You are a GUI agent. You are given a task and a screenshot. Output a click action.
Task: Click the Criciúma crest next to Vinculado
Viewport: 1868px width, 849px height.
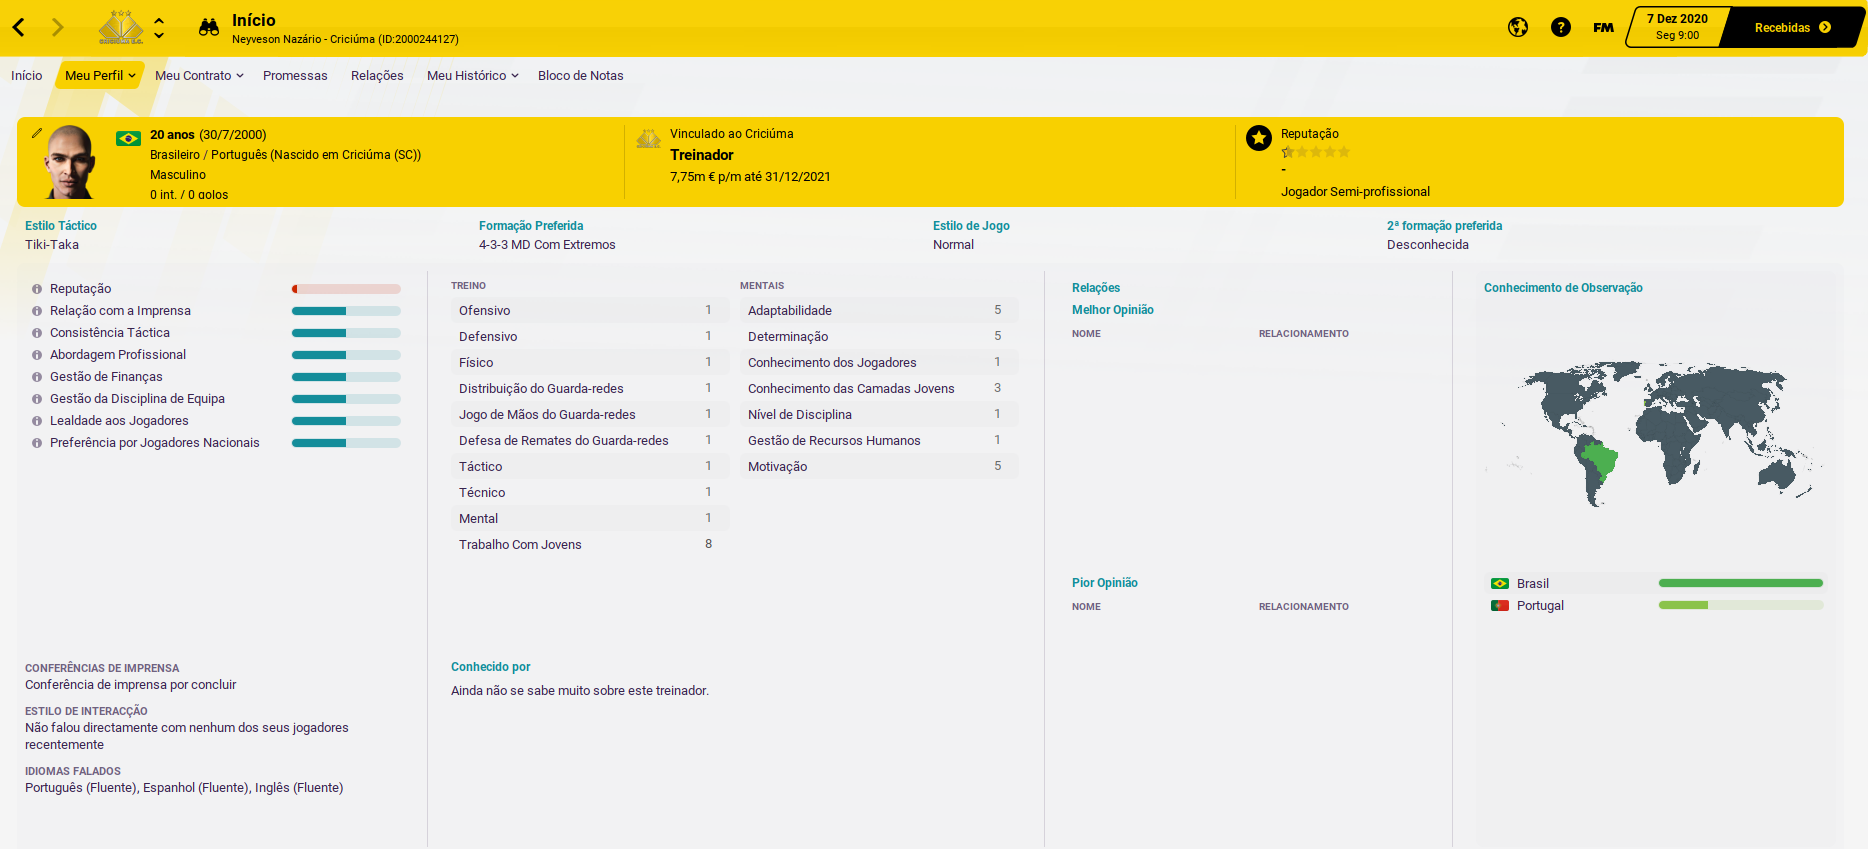point(648,138)
